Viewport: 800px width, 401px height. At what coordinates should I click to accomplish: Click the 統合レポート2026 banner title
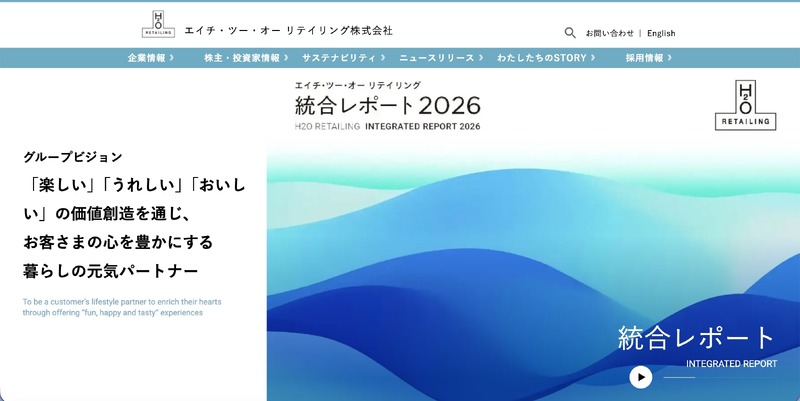click(x=387, y=106)
